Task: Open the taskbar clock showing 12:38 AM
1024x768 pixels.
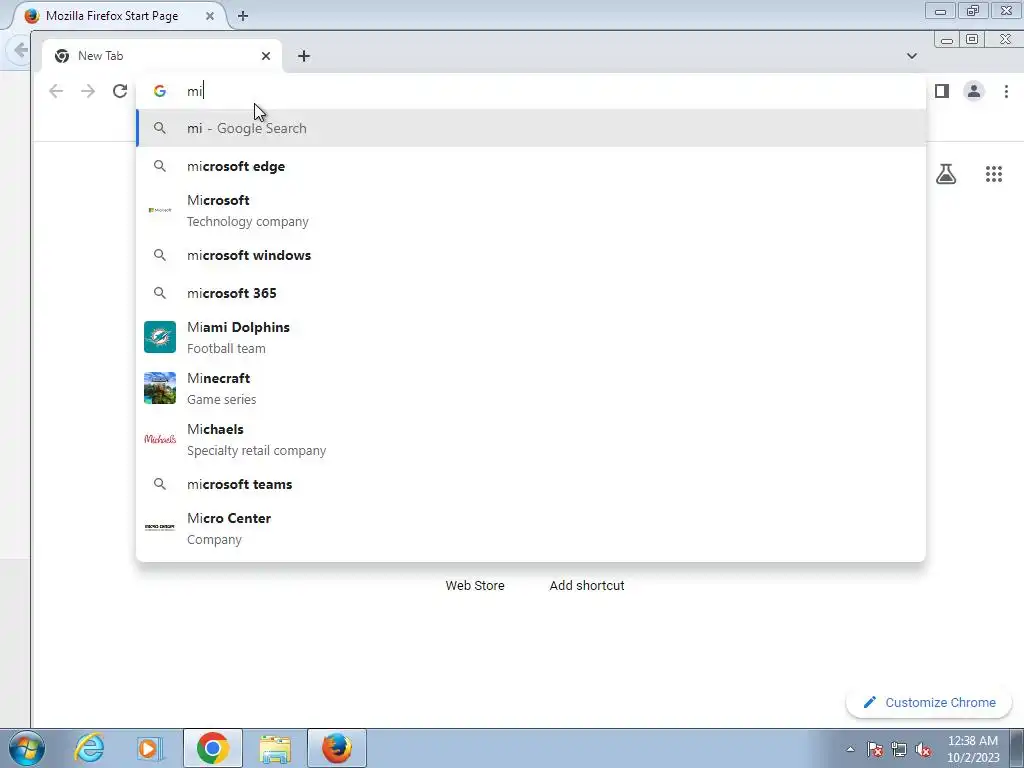Action: [973, 749]
